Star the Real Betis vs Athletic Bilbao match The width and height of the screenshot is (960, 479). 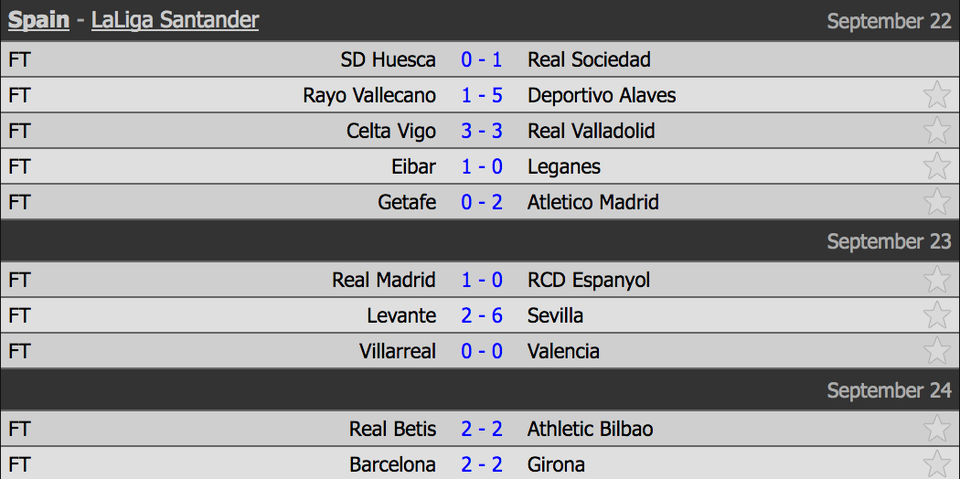coord(937,428)
